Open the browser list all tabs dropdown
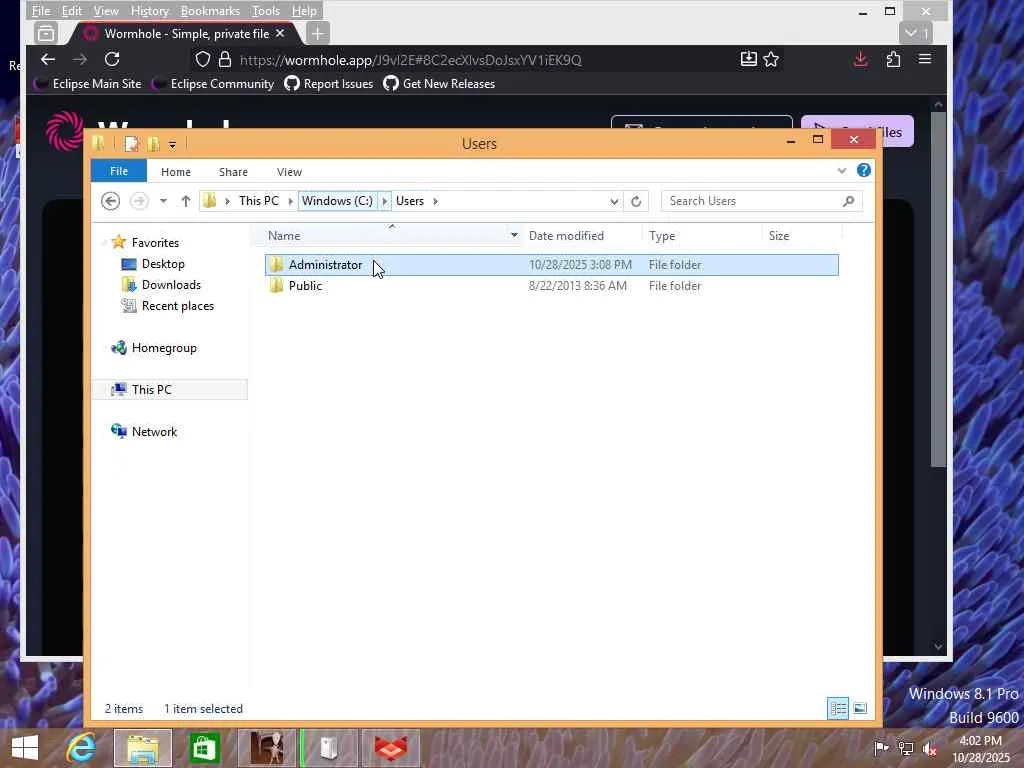 (916, 33)
